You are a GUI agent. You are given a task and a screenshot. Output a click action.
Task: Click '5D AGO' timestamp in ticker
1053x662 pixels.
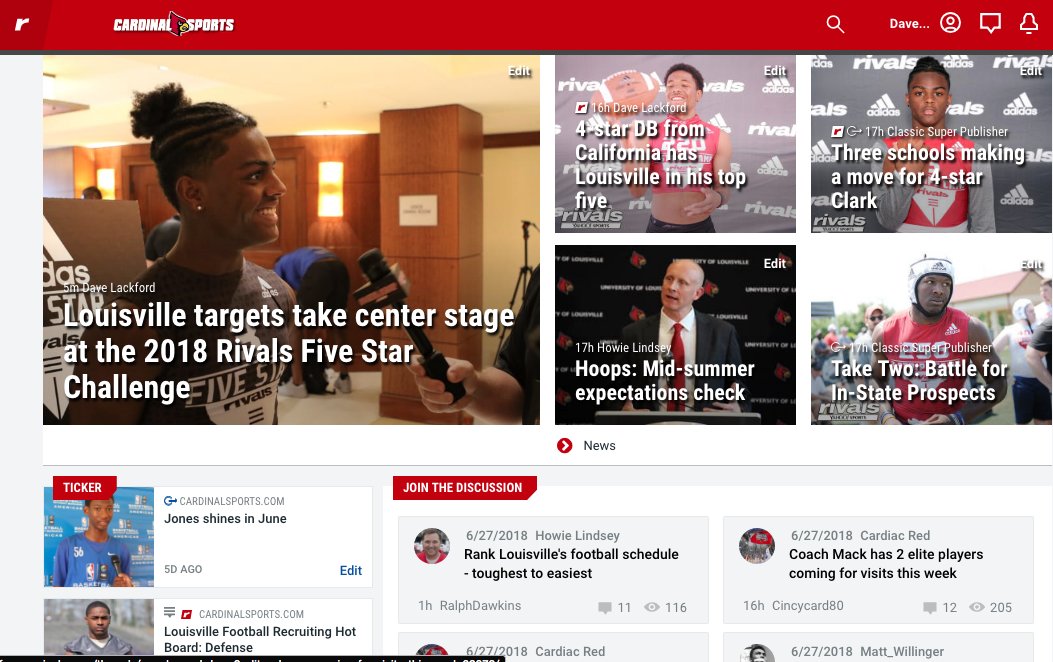(x=183, y=569)
